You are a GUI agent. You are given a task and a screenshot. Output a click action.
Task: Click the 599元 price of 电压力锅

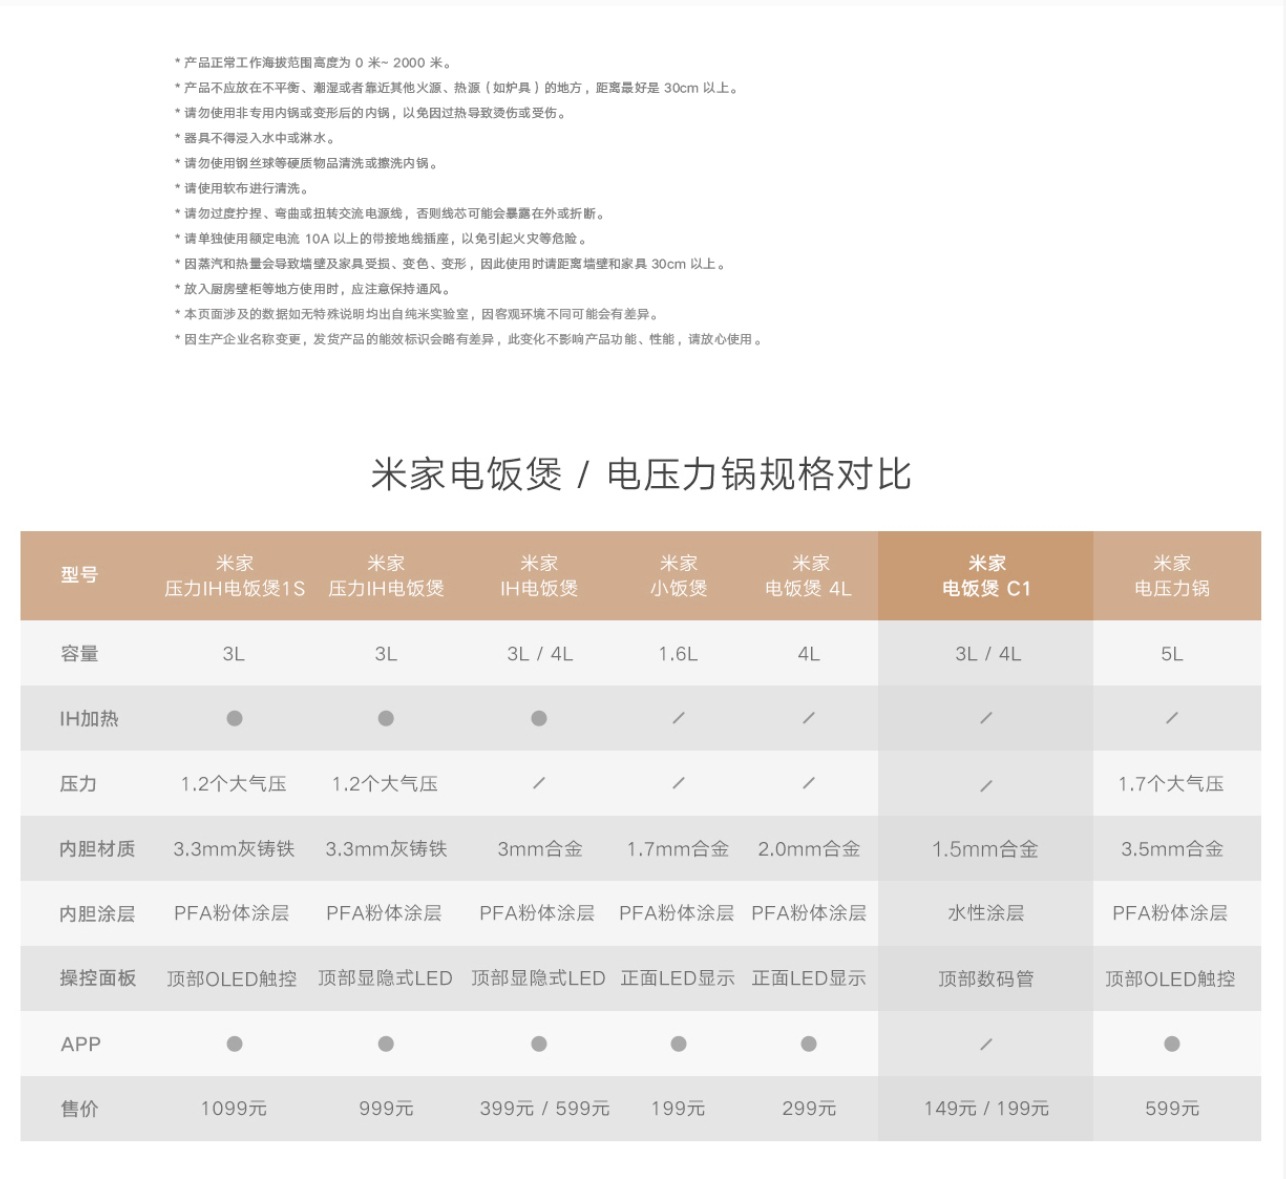coord(1172,1108)
